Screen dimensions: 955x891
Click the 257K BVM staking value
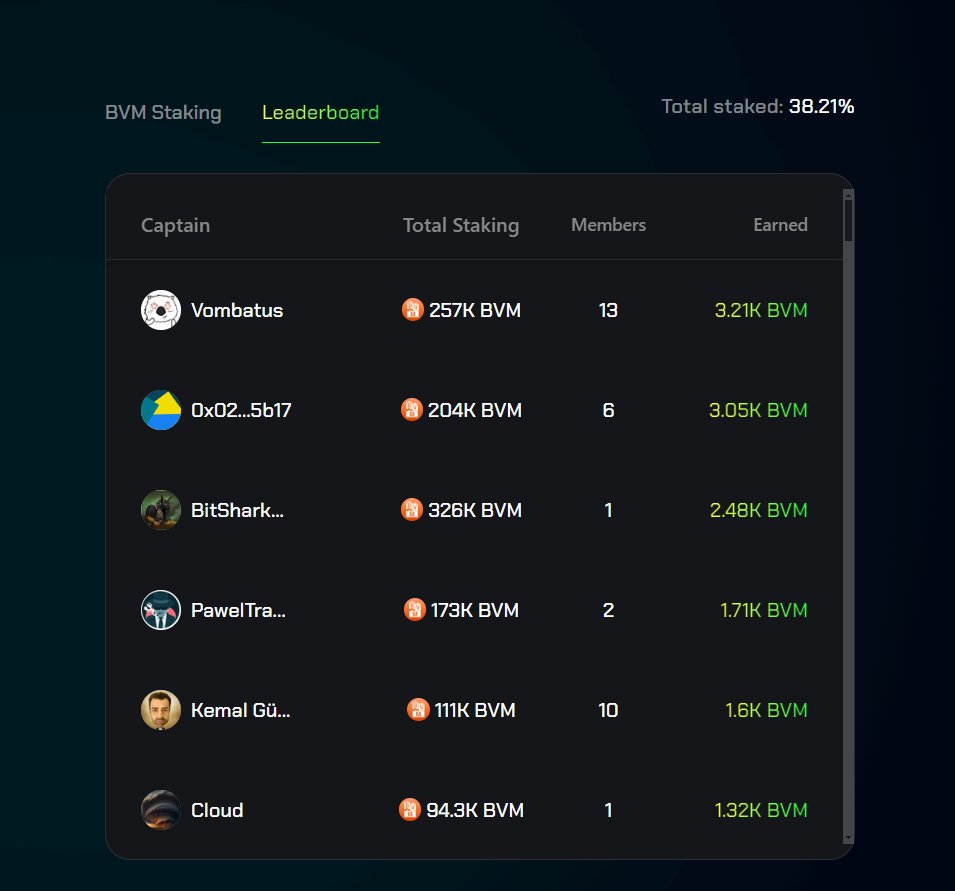475,310
